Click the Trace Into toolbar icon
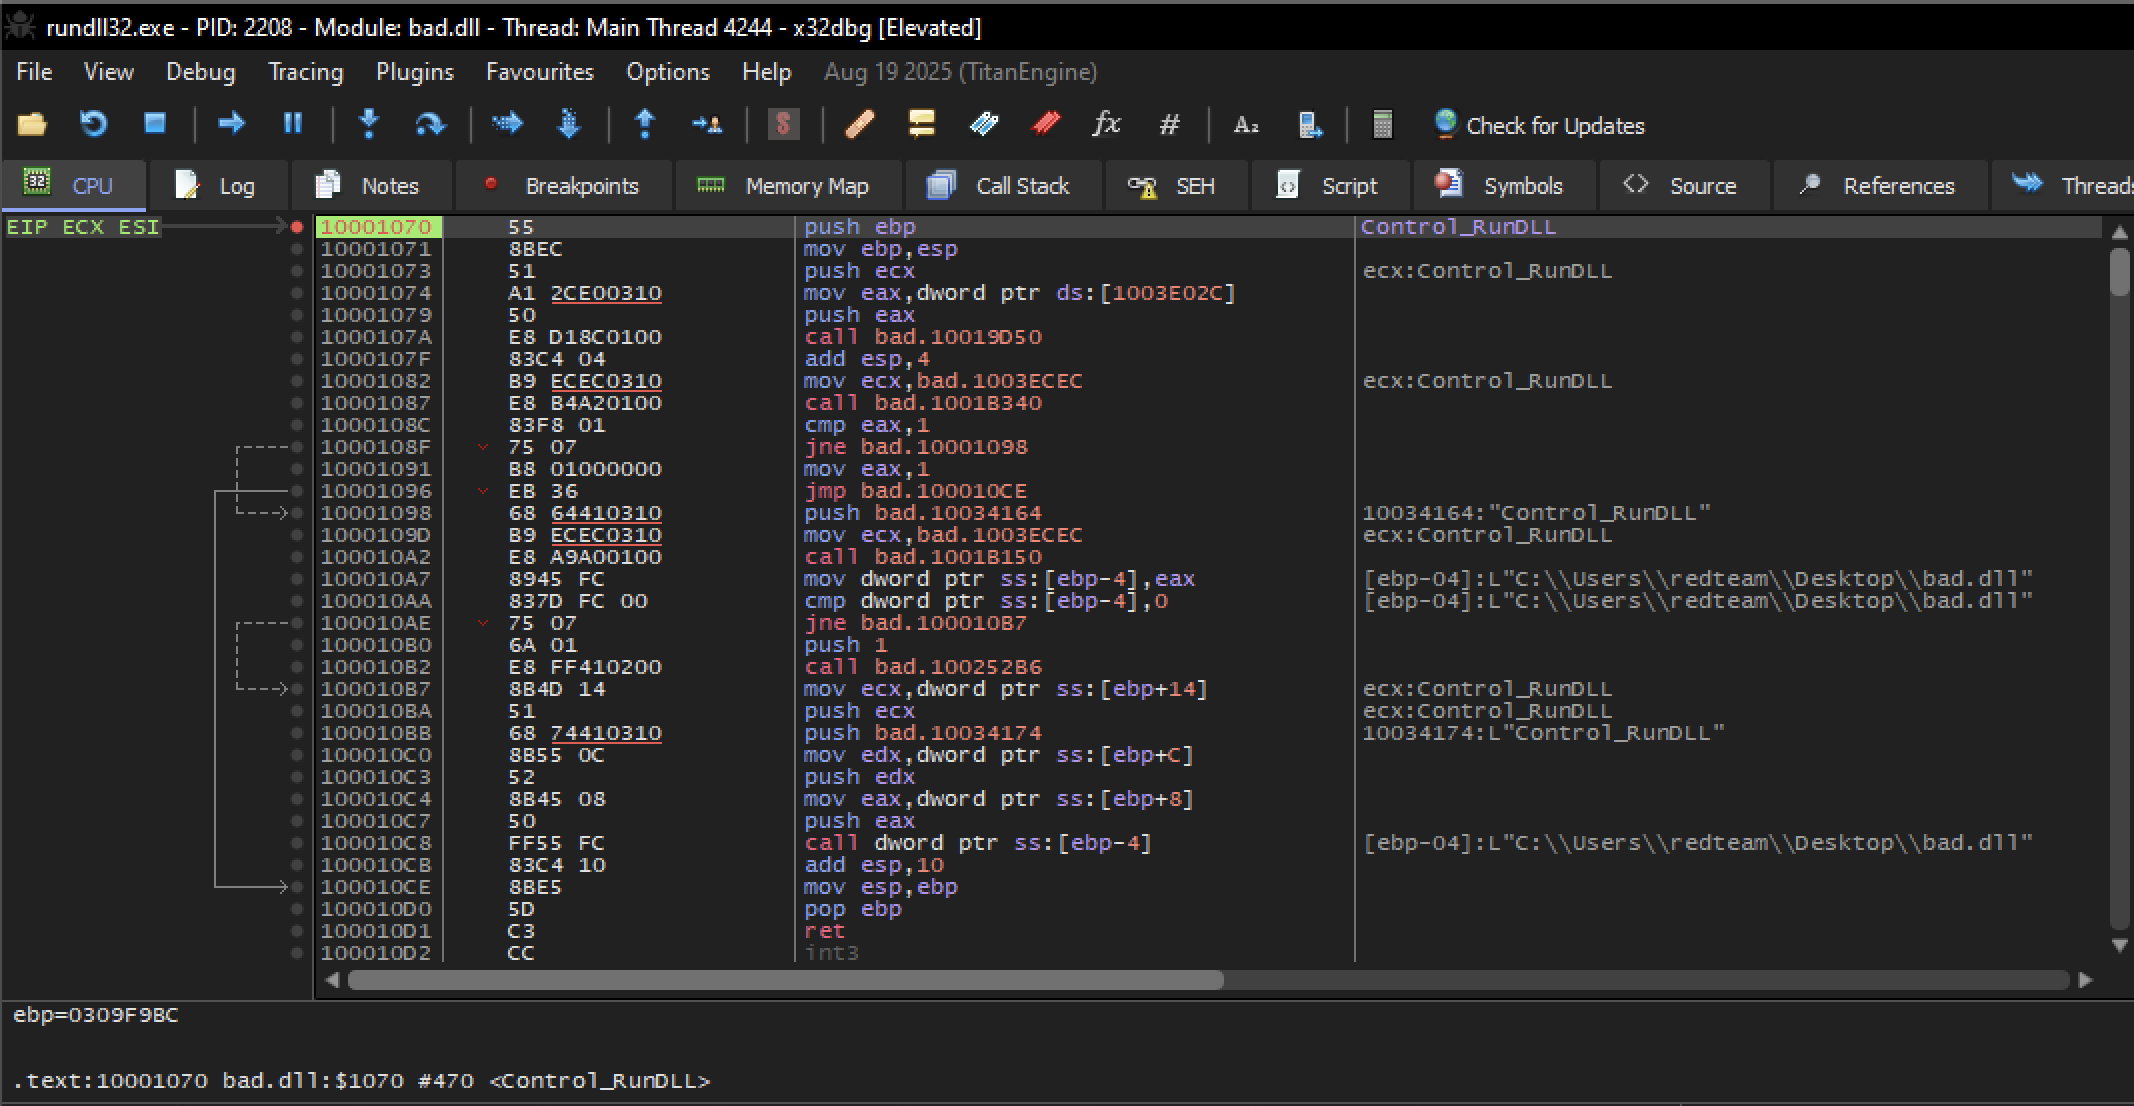 (x=508, y=124)
